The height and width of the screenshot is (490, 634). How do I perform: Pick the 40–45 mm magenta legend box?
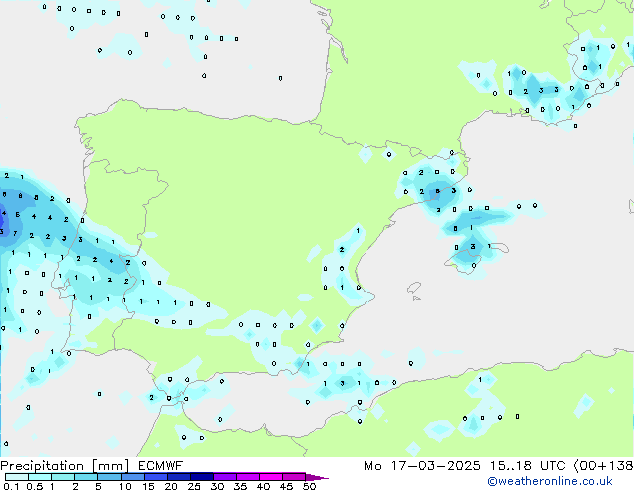(271, 477)
